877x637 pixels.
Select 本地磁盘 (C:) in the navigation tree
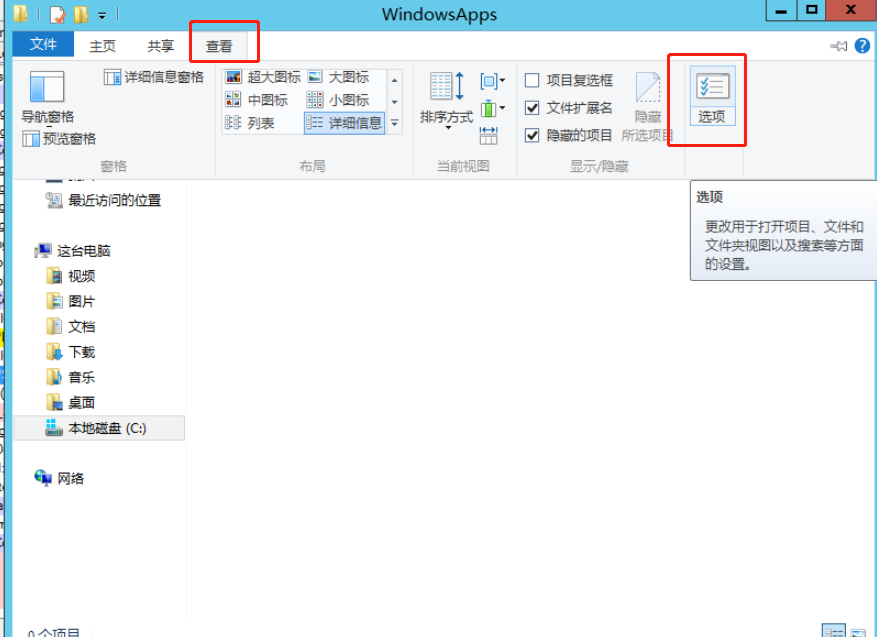(106, 428)
